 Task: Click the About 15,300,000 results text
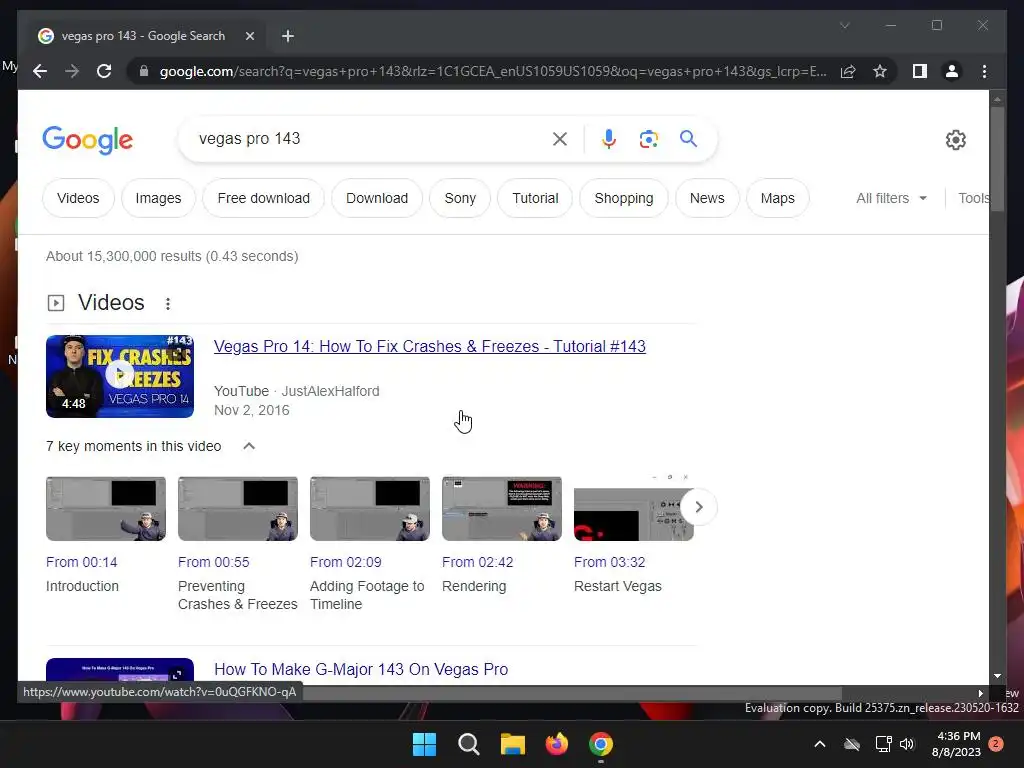coord(172,256)
